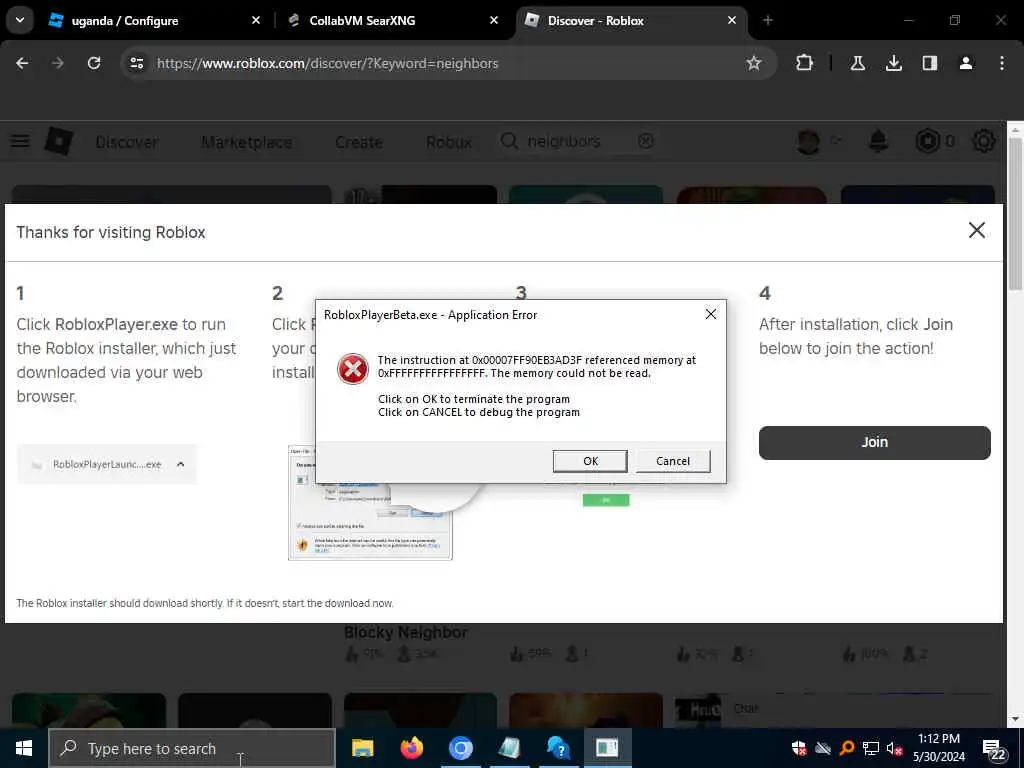Open the Downloads icon in toolbar
The image size is (1024, 768).
(893, 63)
